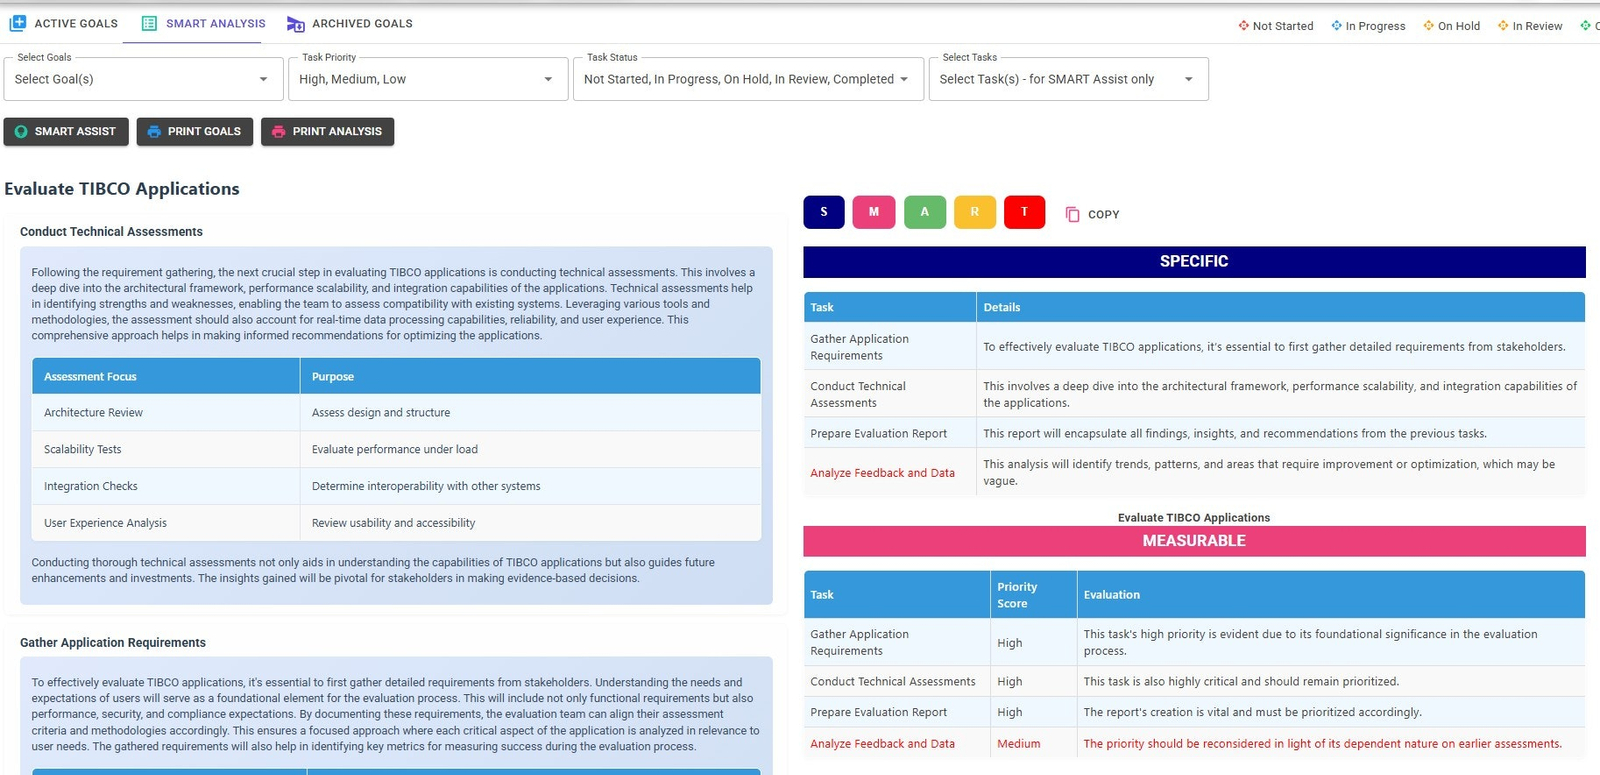Click the copy clipboard icon

pos(1072,214)
